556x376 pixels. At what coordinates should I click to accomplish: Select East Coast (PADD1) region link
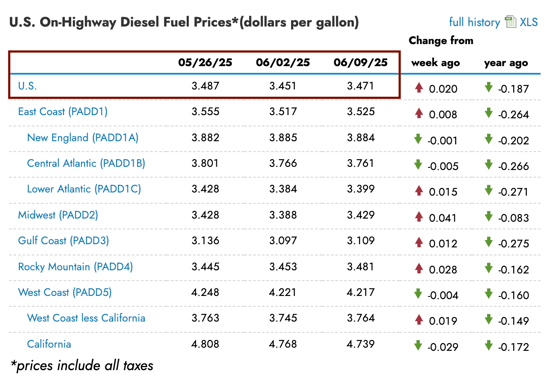[x=63, y=112]
